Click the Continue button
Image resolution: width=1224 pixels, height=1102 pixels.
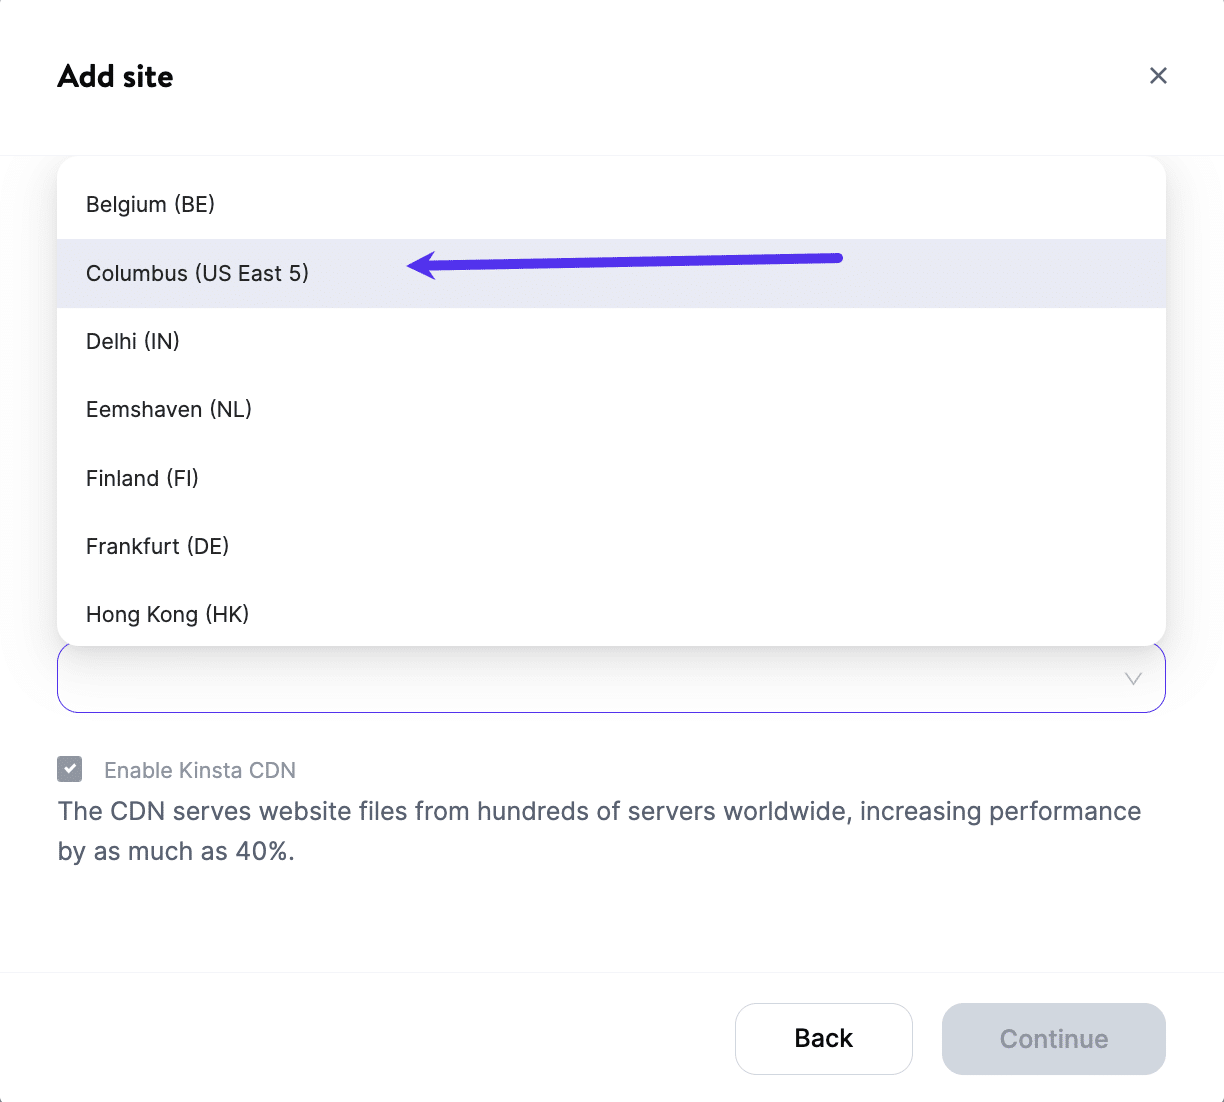pos(1053,1038)
